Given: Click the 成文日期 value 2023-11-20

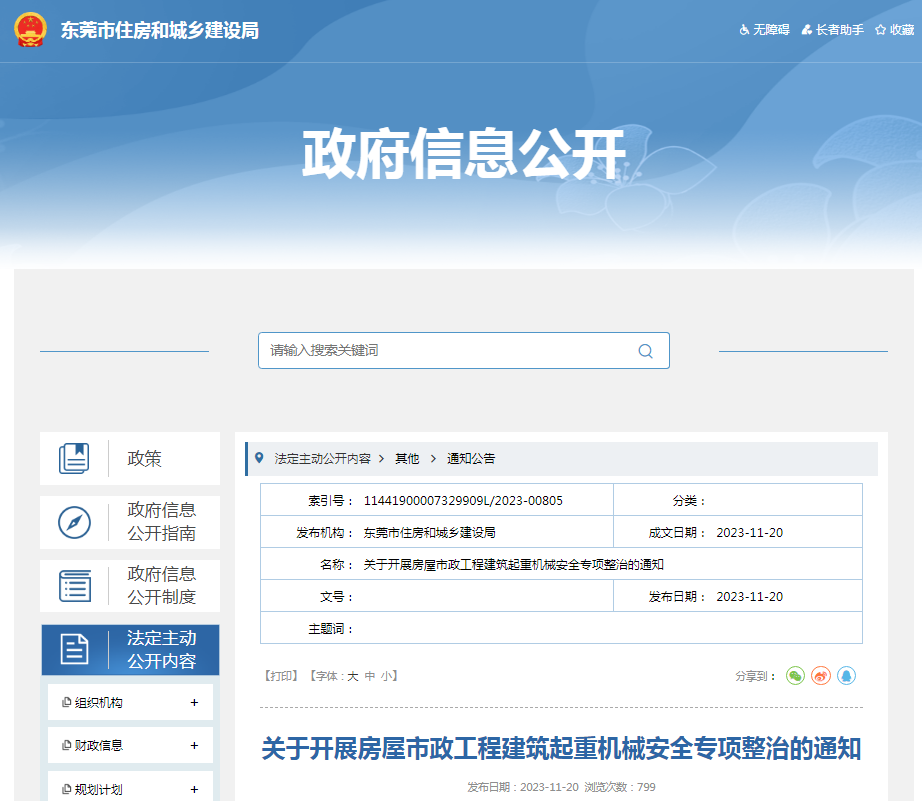Looking at the screenshot, I should click(750, 533).
